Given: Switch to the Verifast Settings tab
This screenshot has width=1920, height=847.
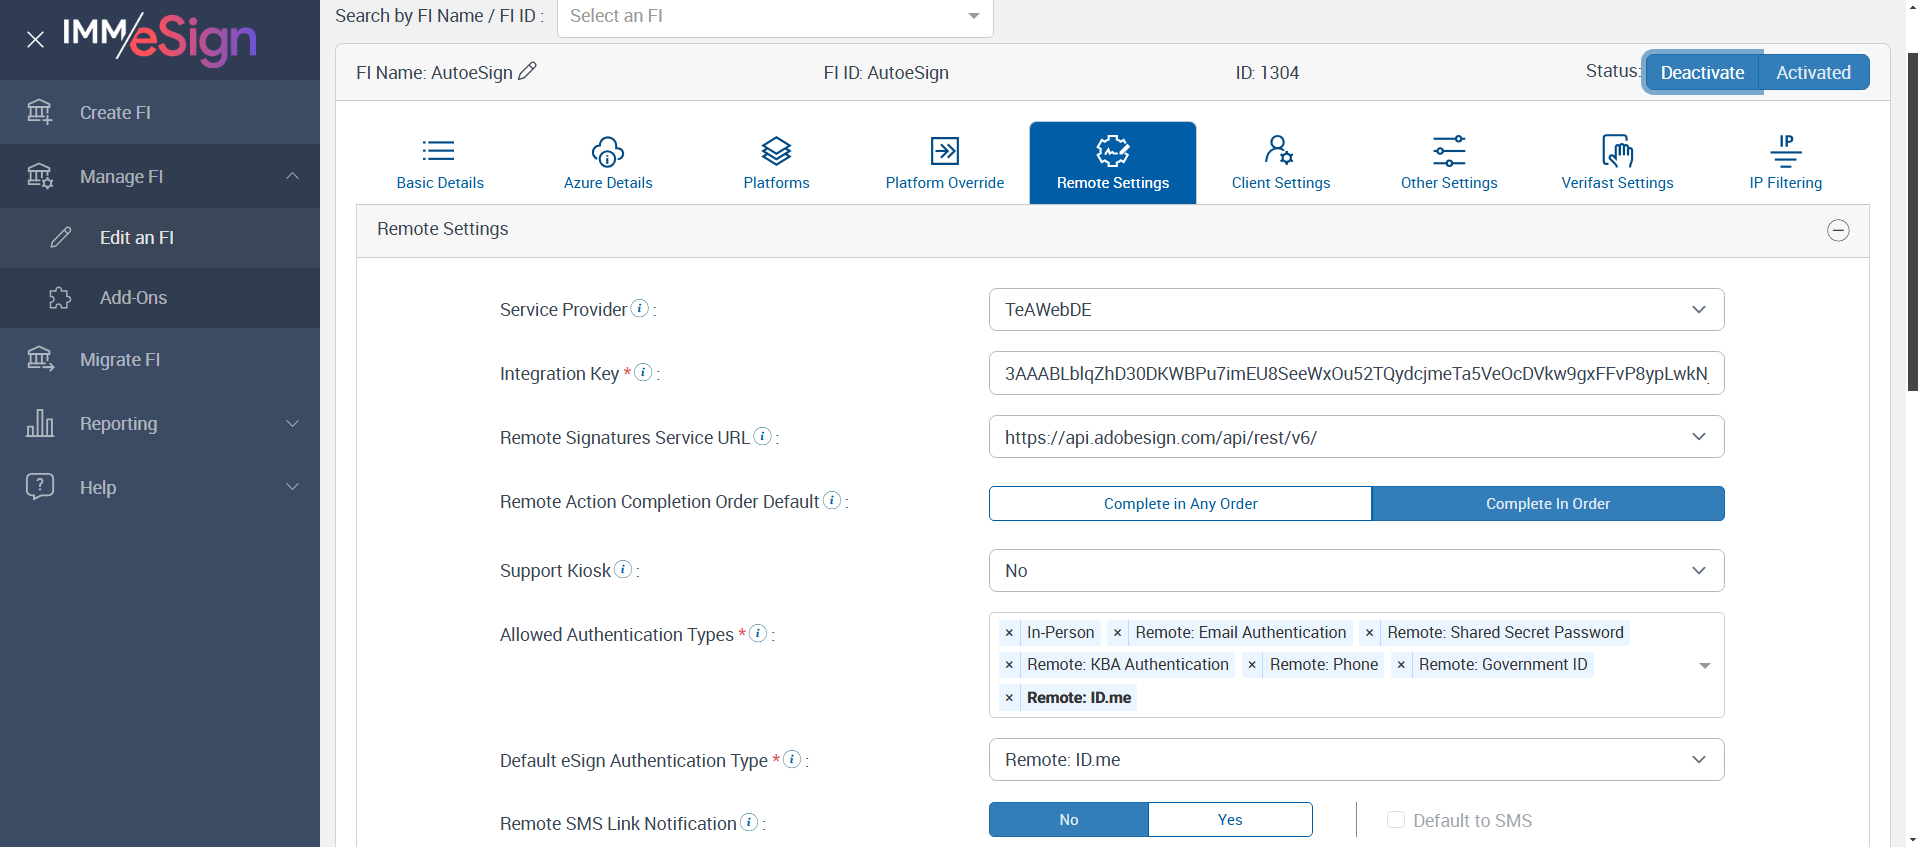Looking at the screenshot, I should 1617,163.
